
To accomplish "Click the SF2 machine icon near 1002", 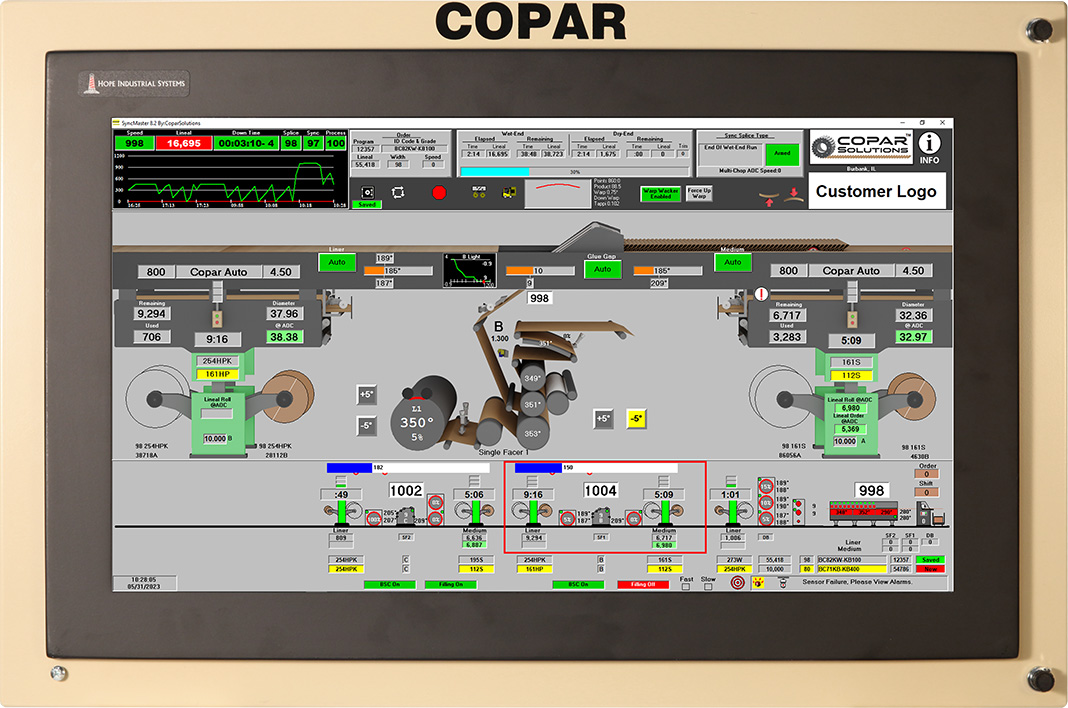I will pyautogui.click(x=406, y=516).
